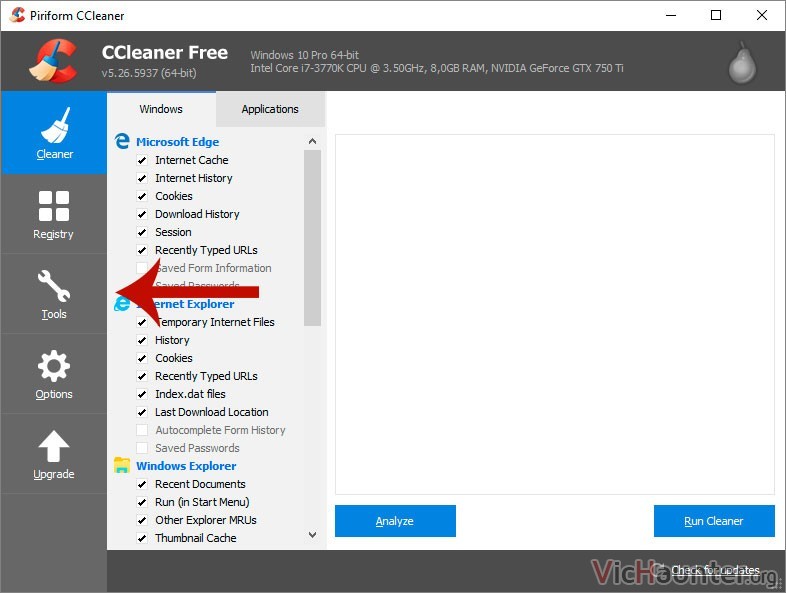
Task: Toggle Run (in Start Menu) checkbox
Action: click(142, 502)
